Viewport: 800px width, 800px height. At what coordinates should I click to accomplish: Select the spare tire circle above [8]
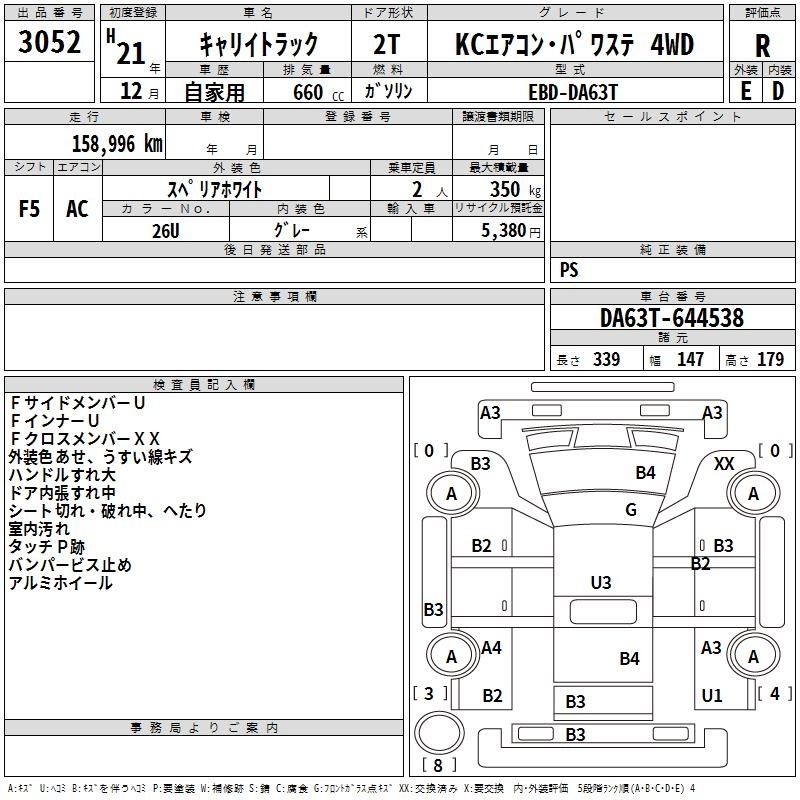pyautogui.click(x=437, y=733)
